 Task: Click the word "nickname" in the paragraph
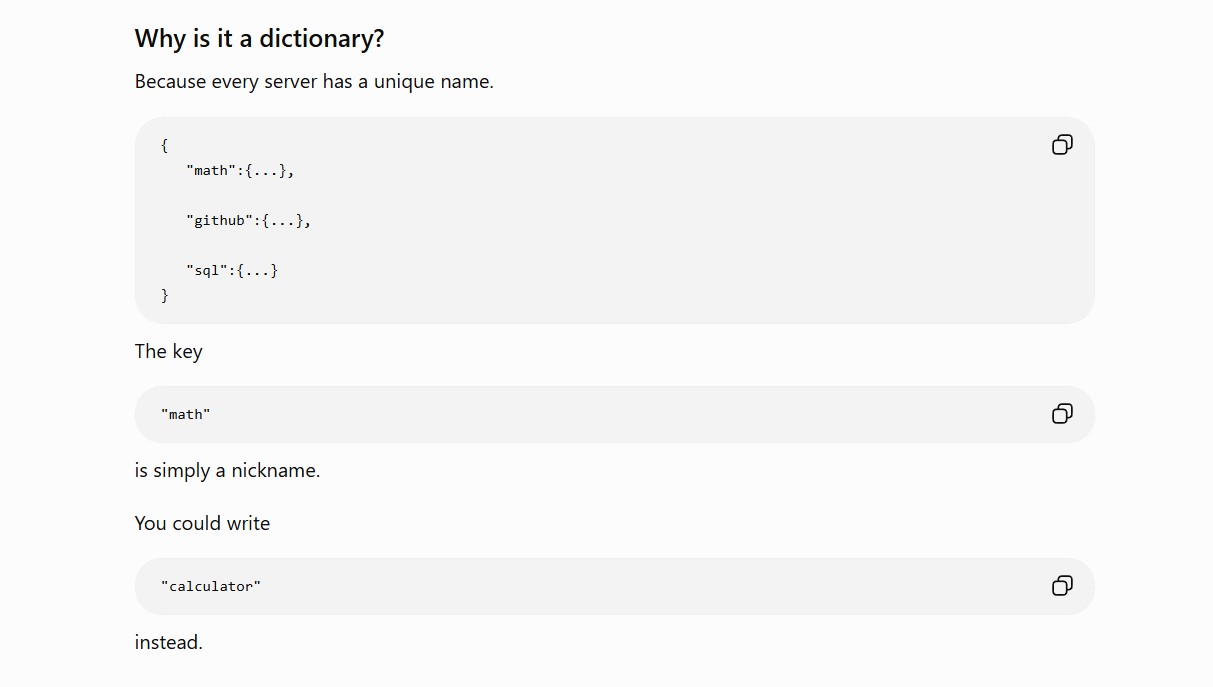pos(273,471)
